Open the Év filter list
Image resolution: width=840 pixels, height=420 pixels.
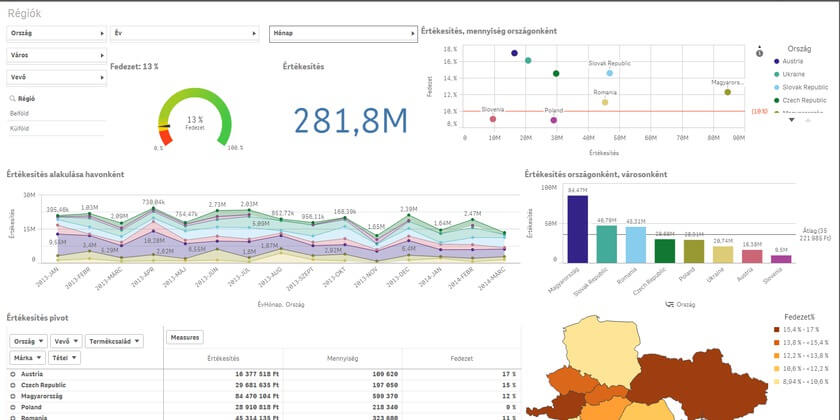pos(185,33)
